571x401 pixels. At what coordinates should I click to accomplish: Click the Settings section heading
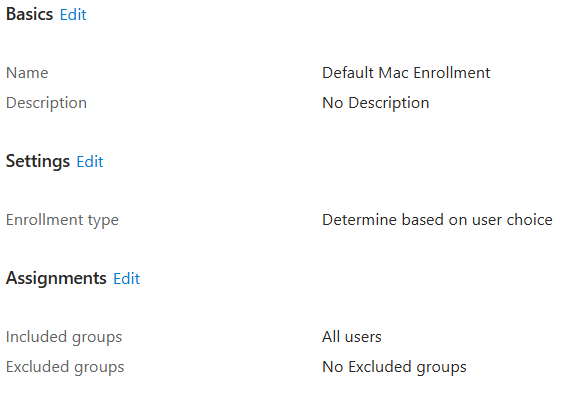click(38, 161)
